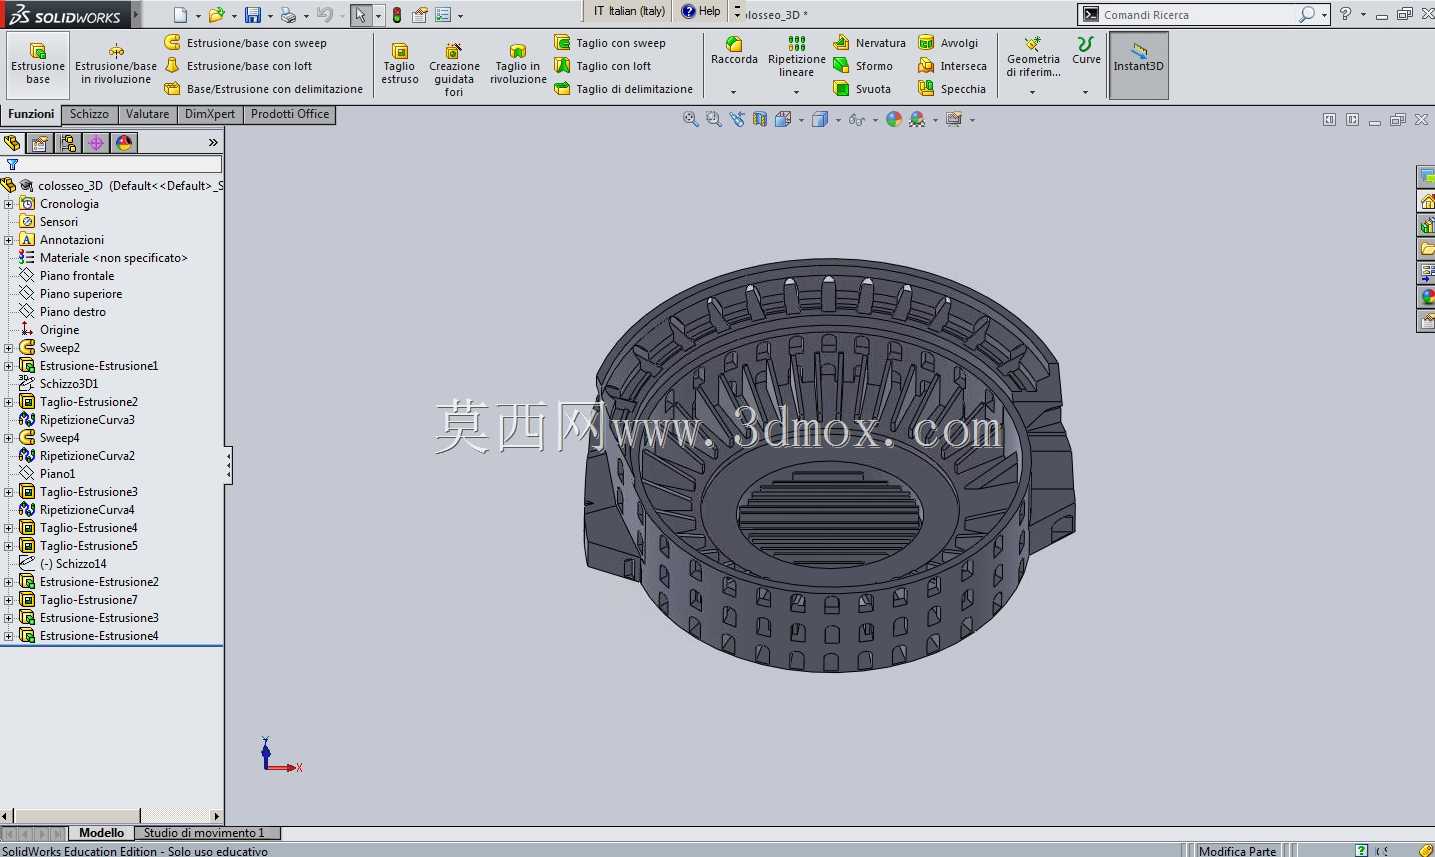Select Taglio di delimitazione
1435x857 pixels.
point(624,89)
